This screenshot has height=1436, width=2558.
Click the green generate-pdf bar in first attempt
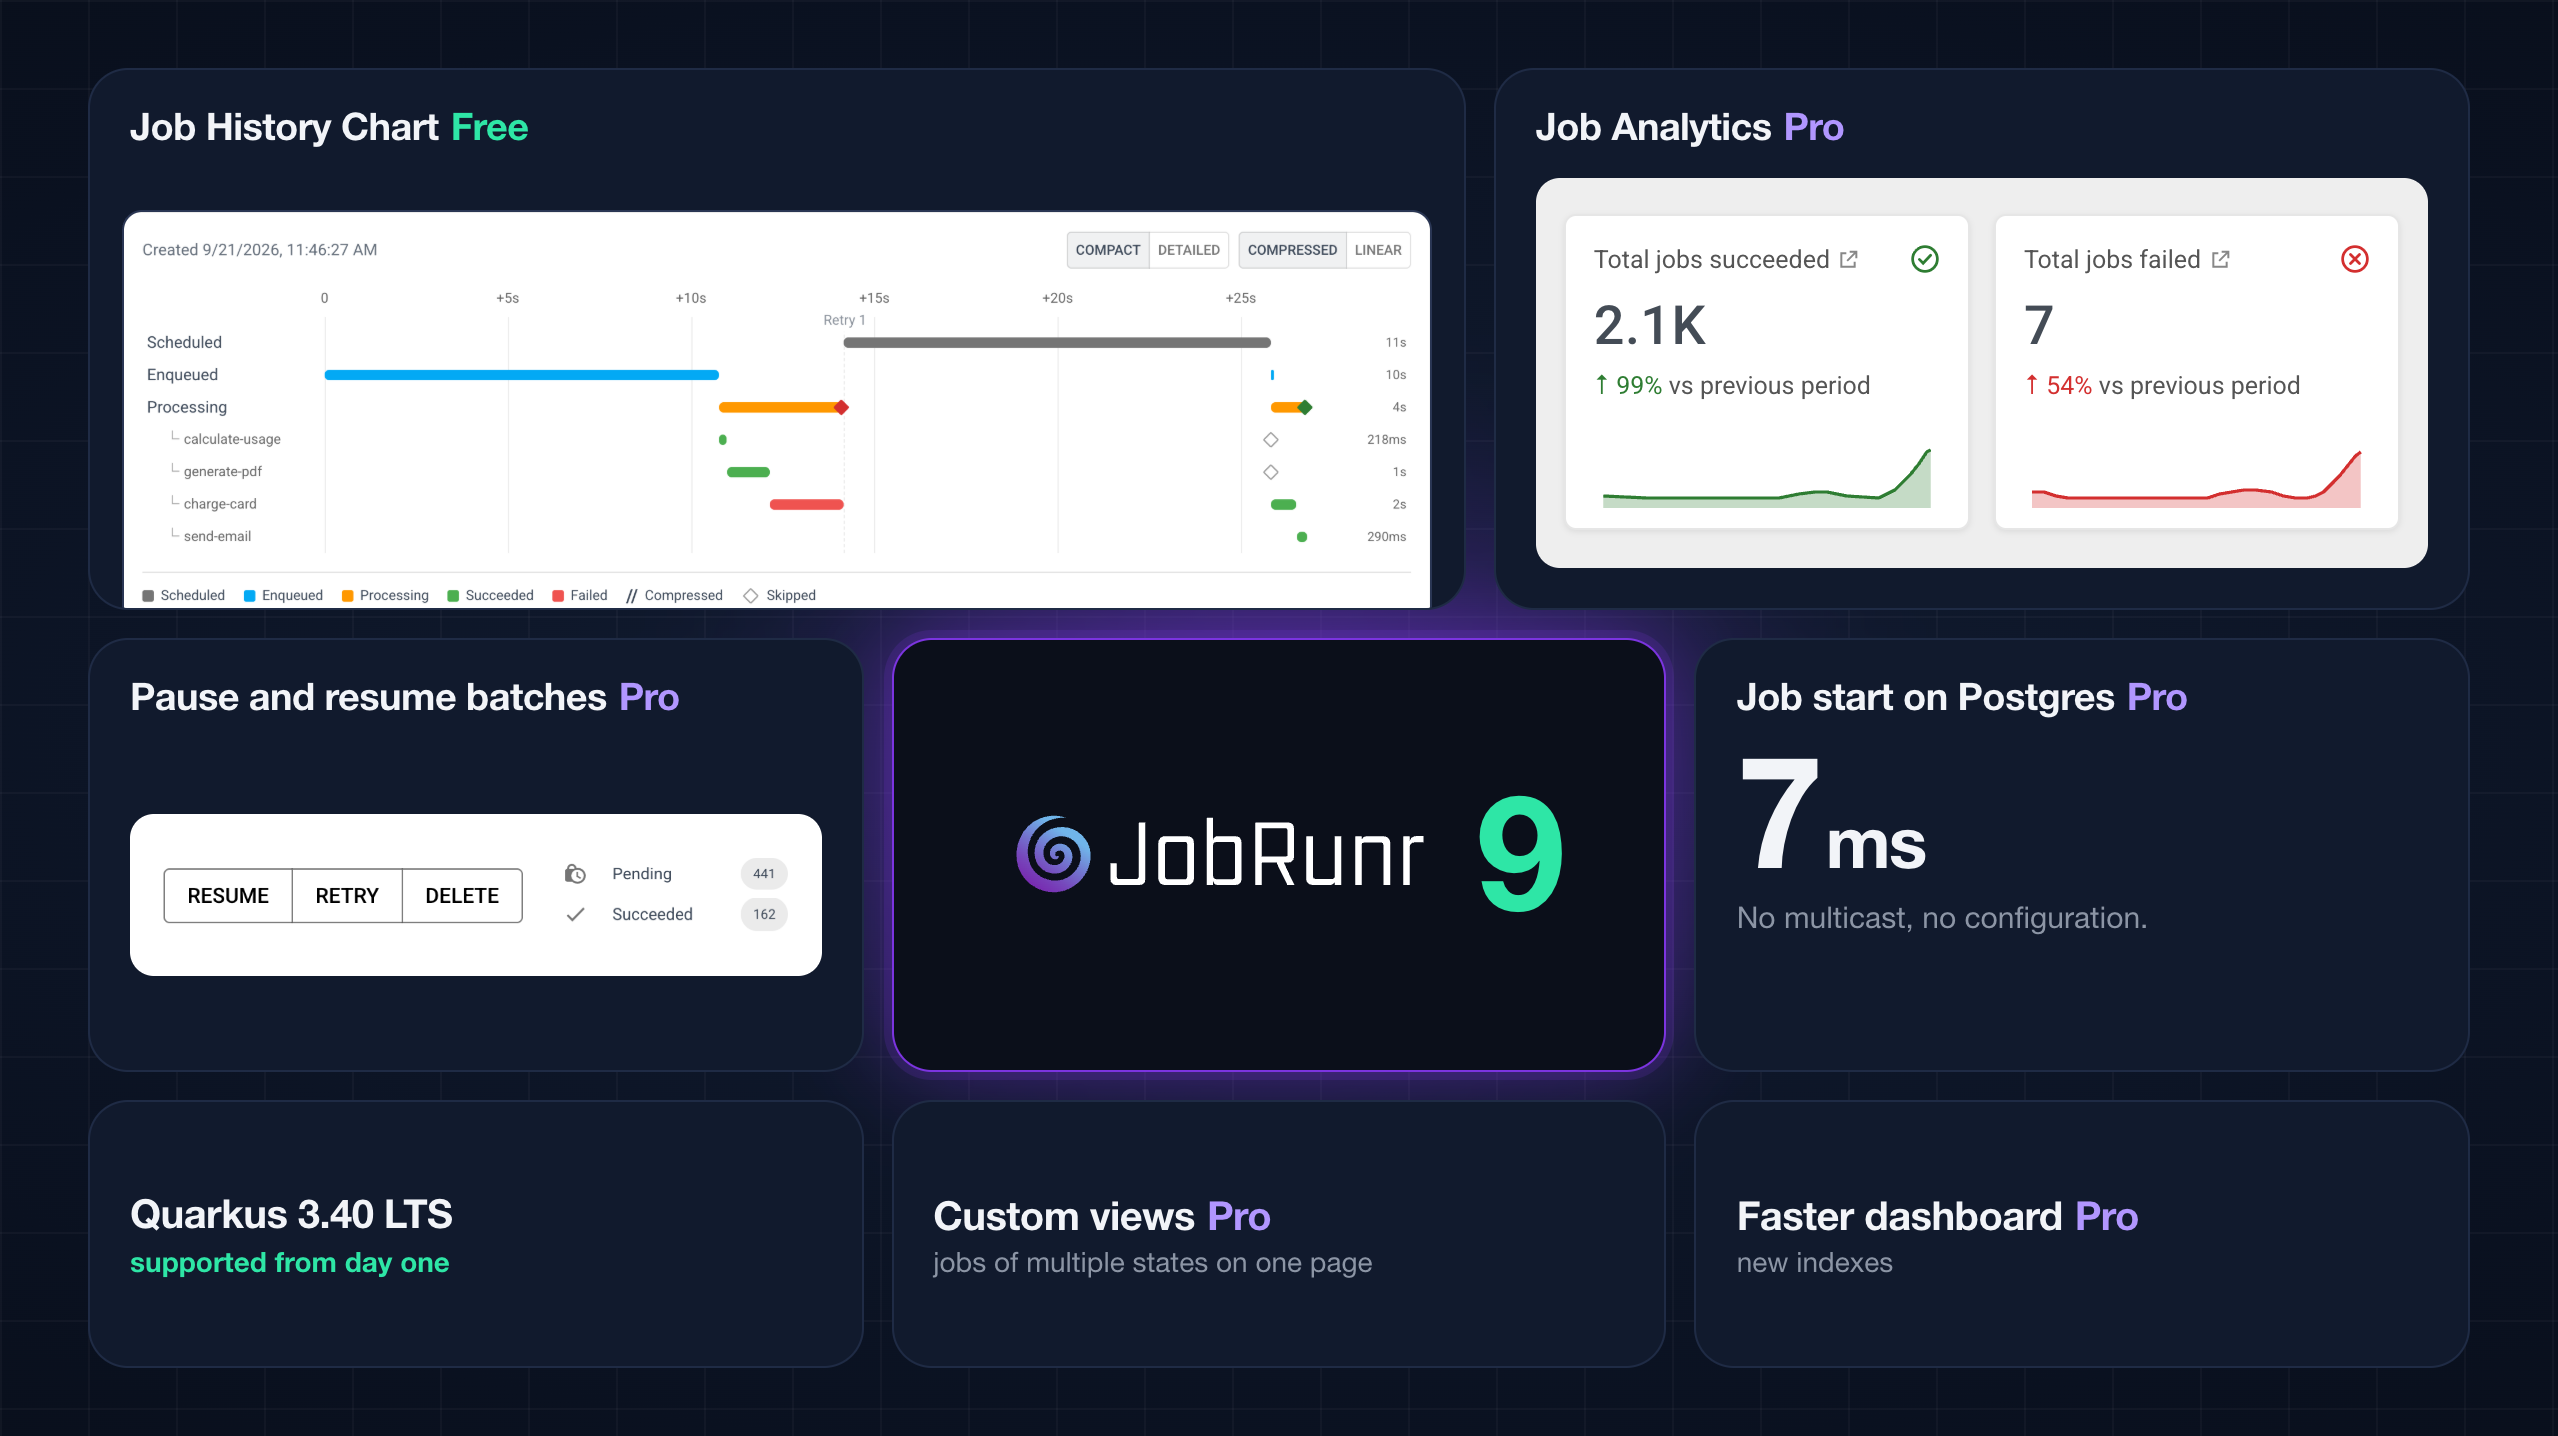click(x=748, y=472)
